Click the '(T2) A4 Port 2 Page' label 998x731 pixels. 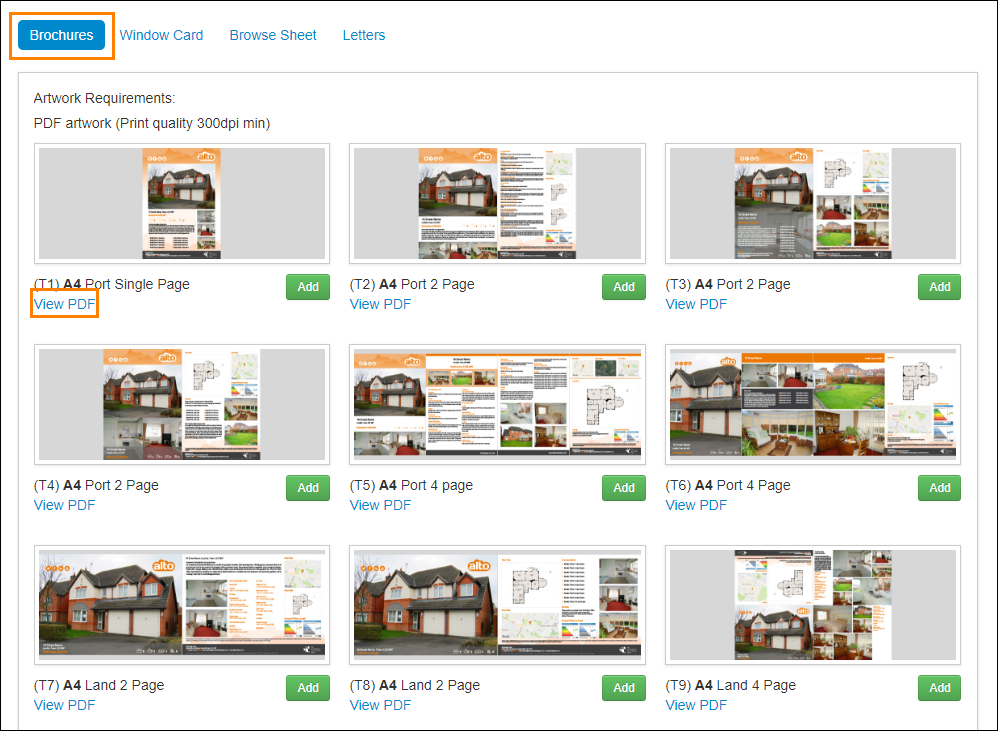(x=412, y=284)
